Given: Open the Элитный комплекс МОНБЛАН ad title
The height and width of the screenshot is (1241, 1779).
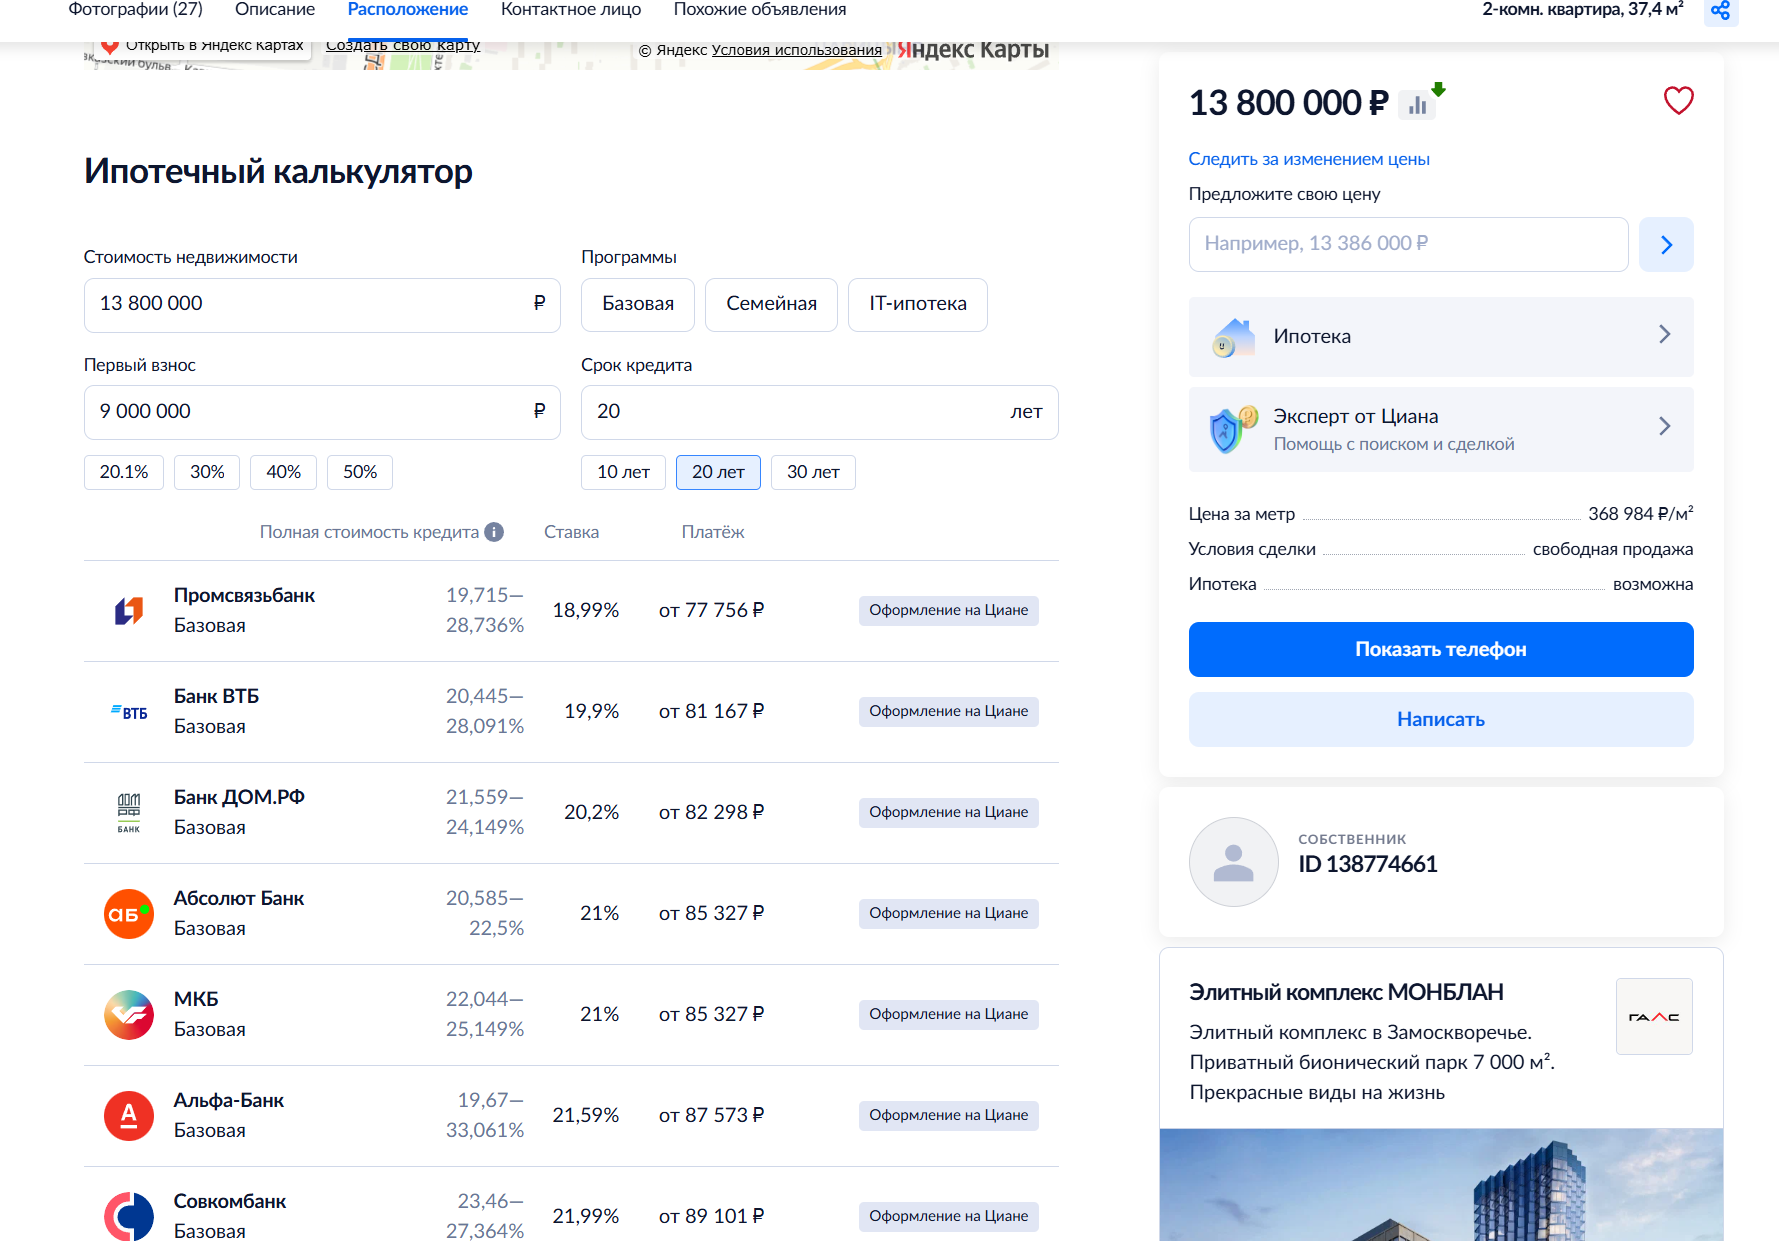Looking at the screenshot, I should point(1346,992).
